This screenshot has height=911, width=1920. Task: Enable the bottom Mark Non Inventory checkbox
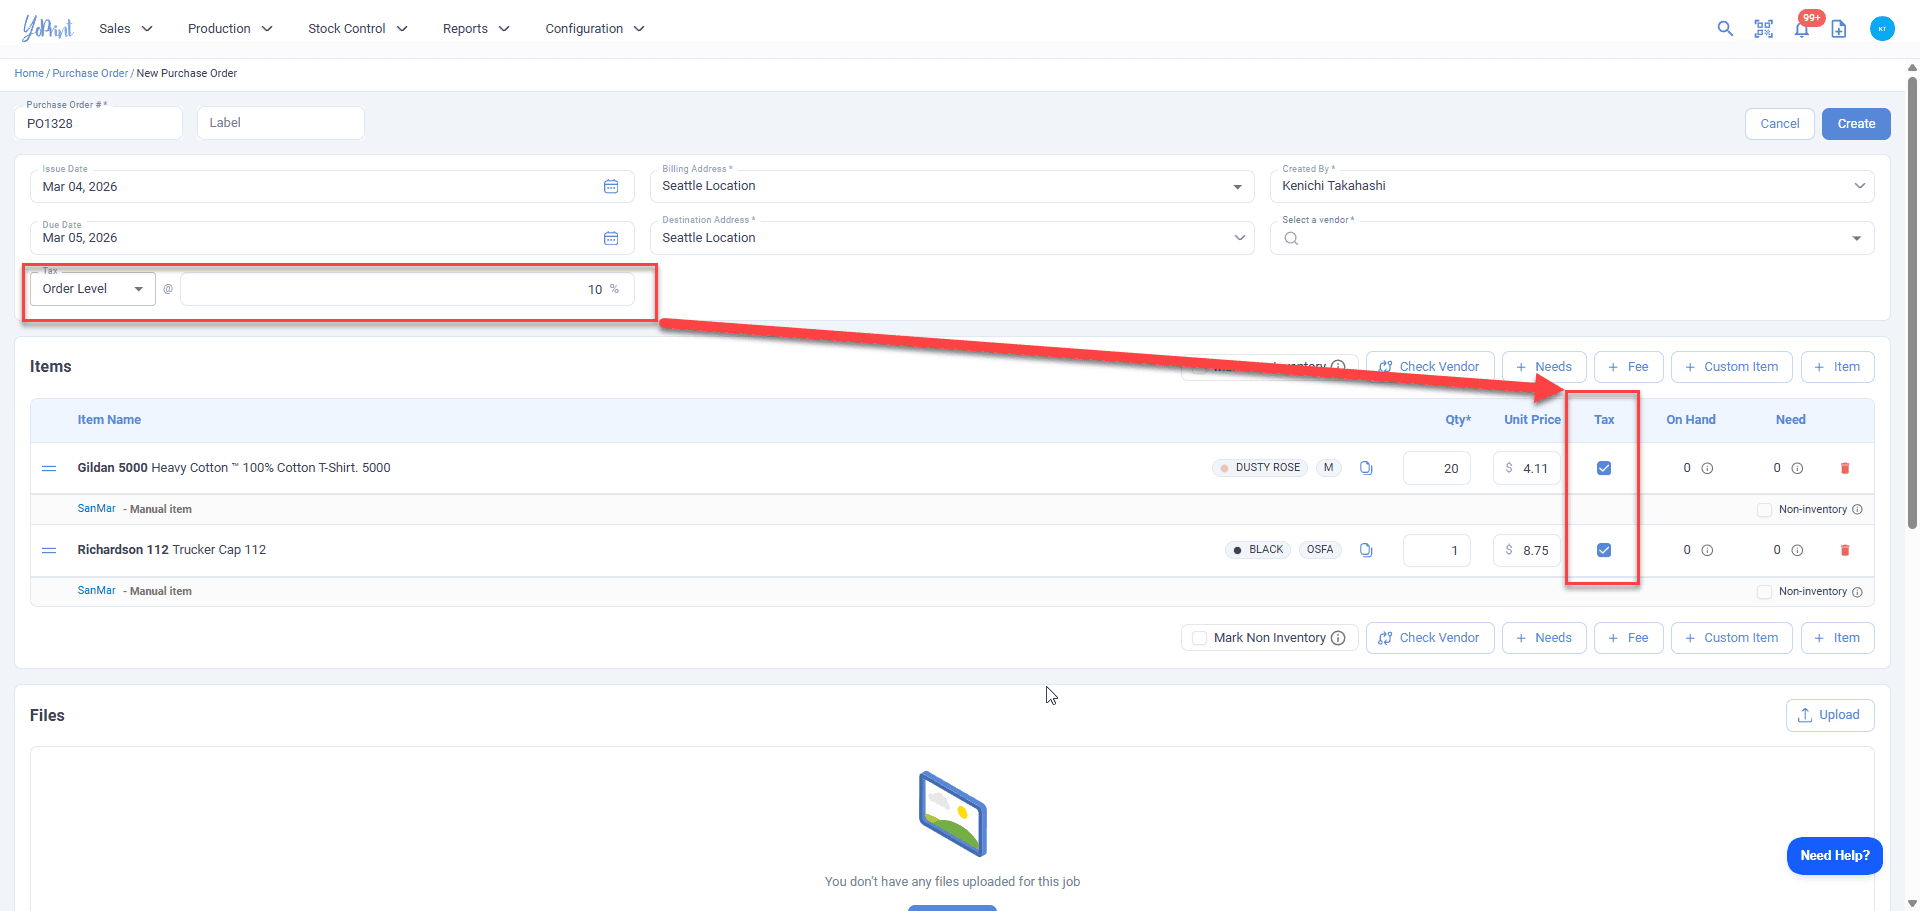point(1199,638)
